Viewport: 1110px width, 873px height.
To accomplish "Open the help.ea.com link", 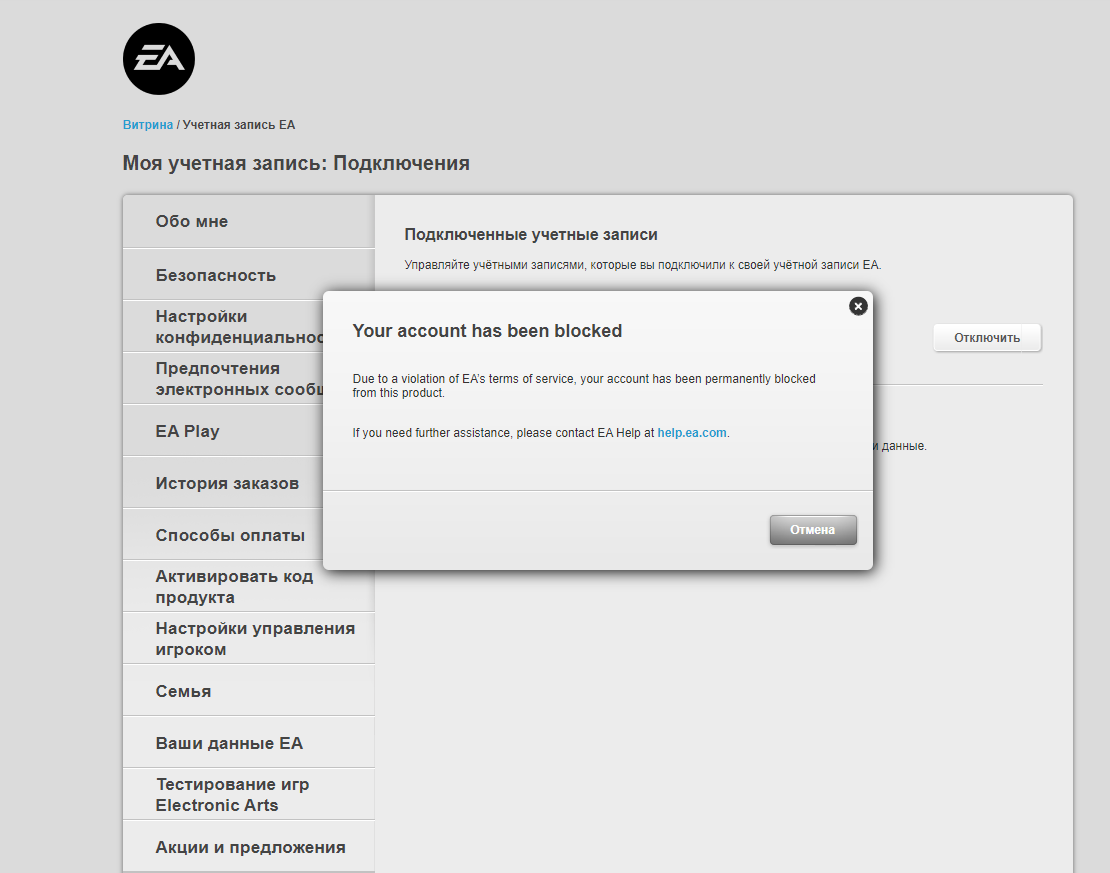I will [x=691, y=433].
